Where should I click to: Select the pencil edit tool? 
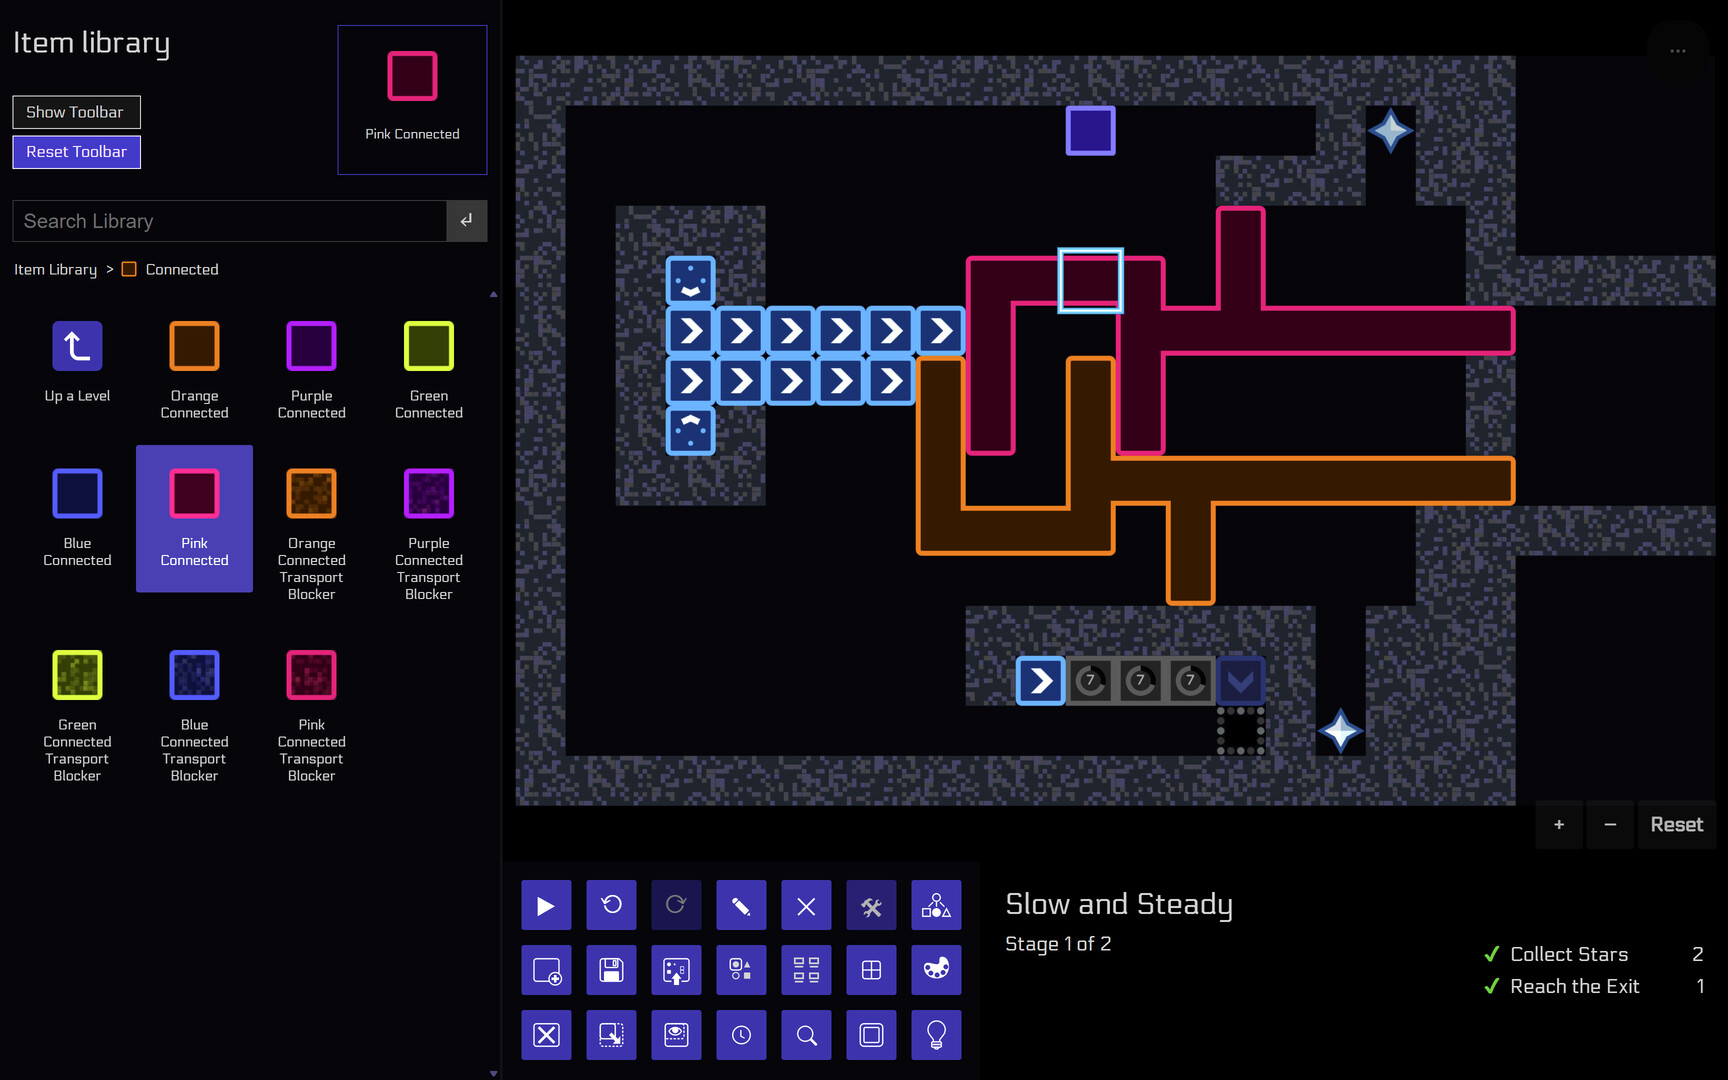(x=741, y=905)
